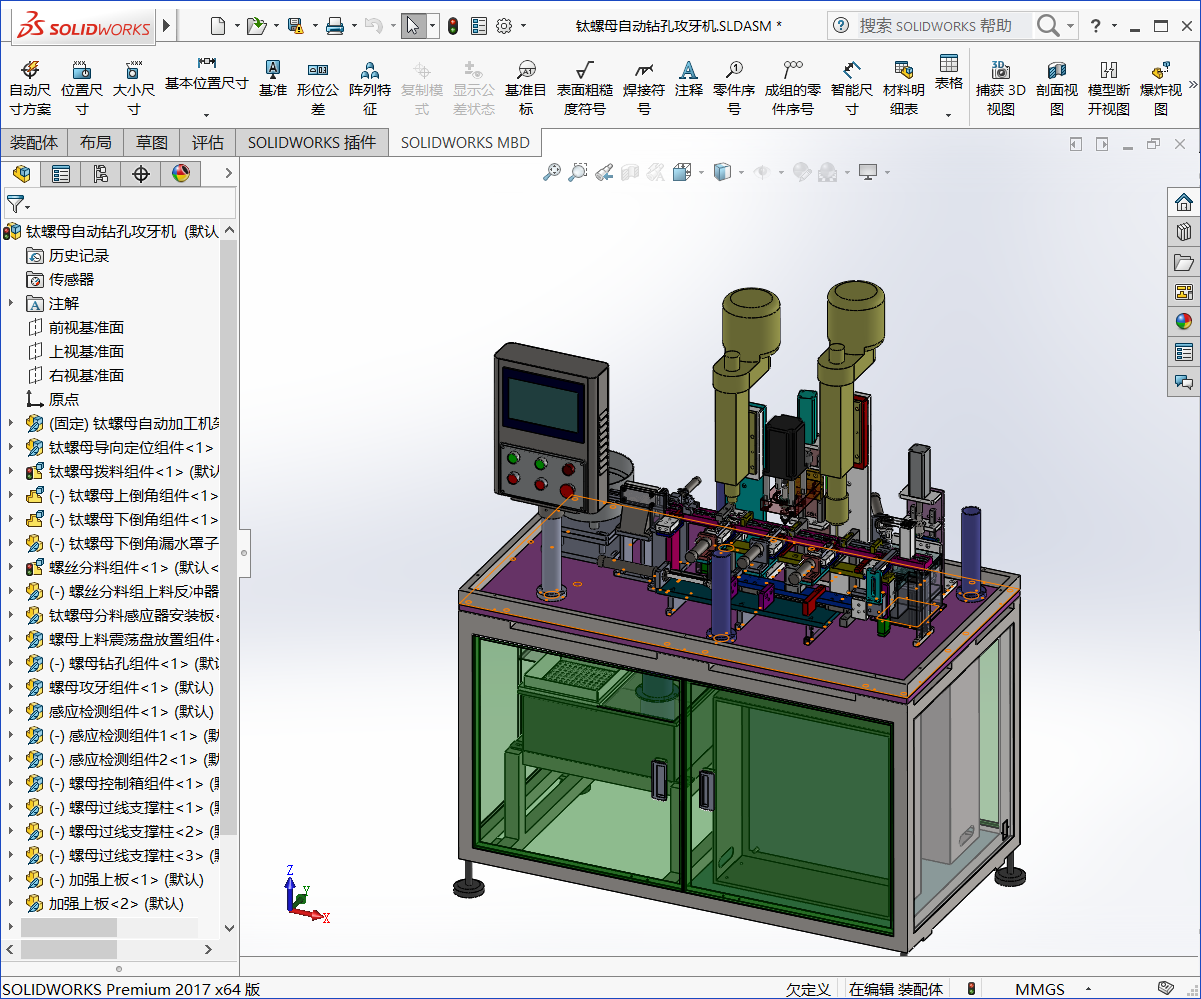Screen dimensions: 1201x999
Task: Click the Save icon in quick toolbar
Action: click(x=295, y=26)
